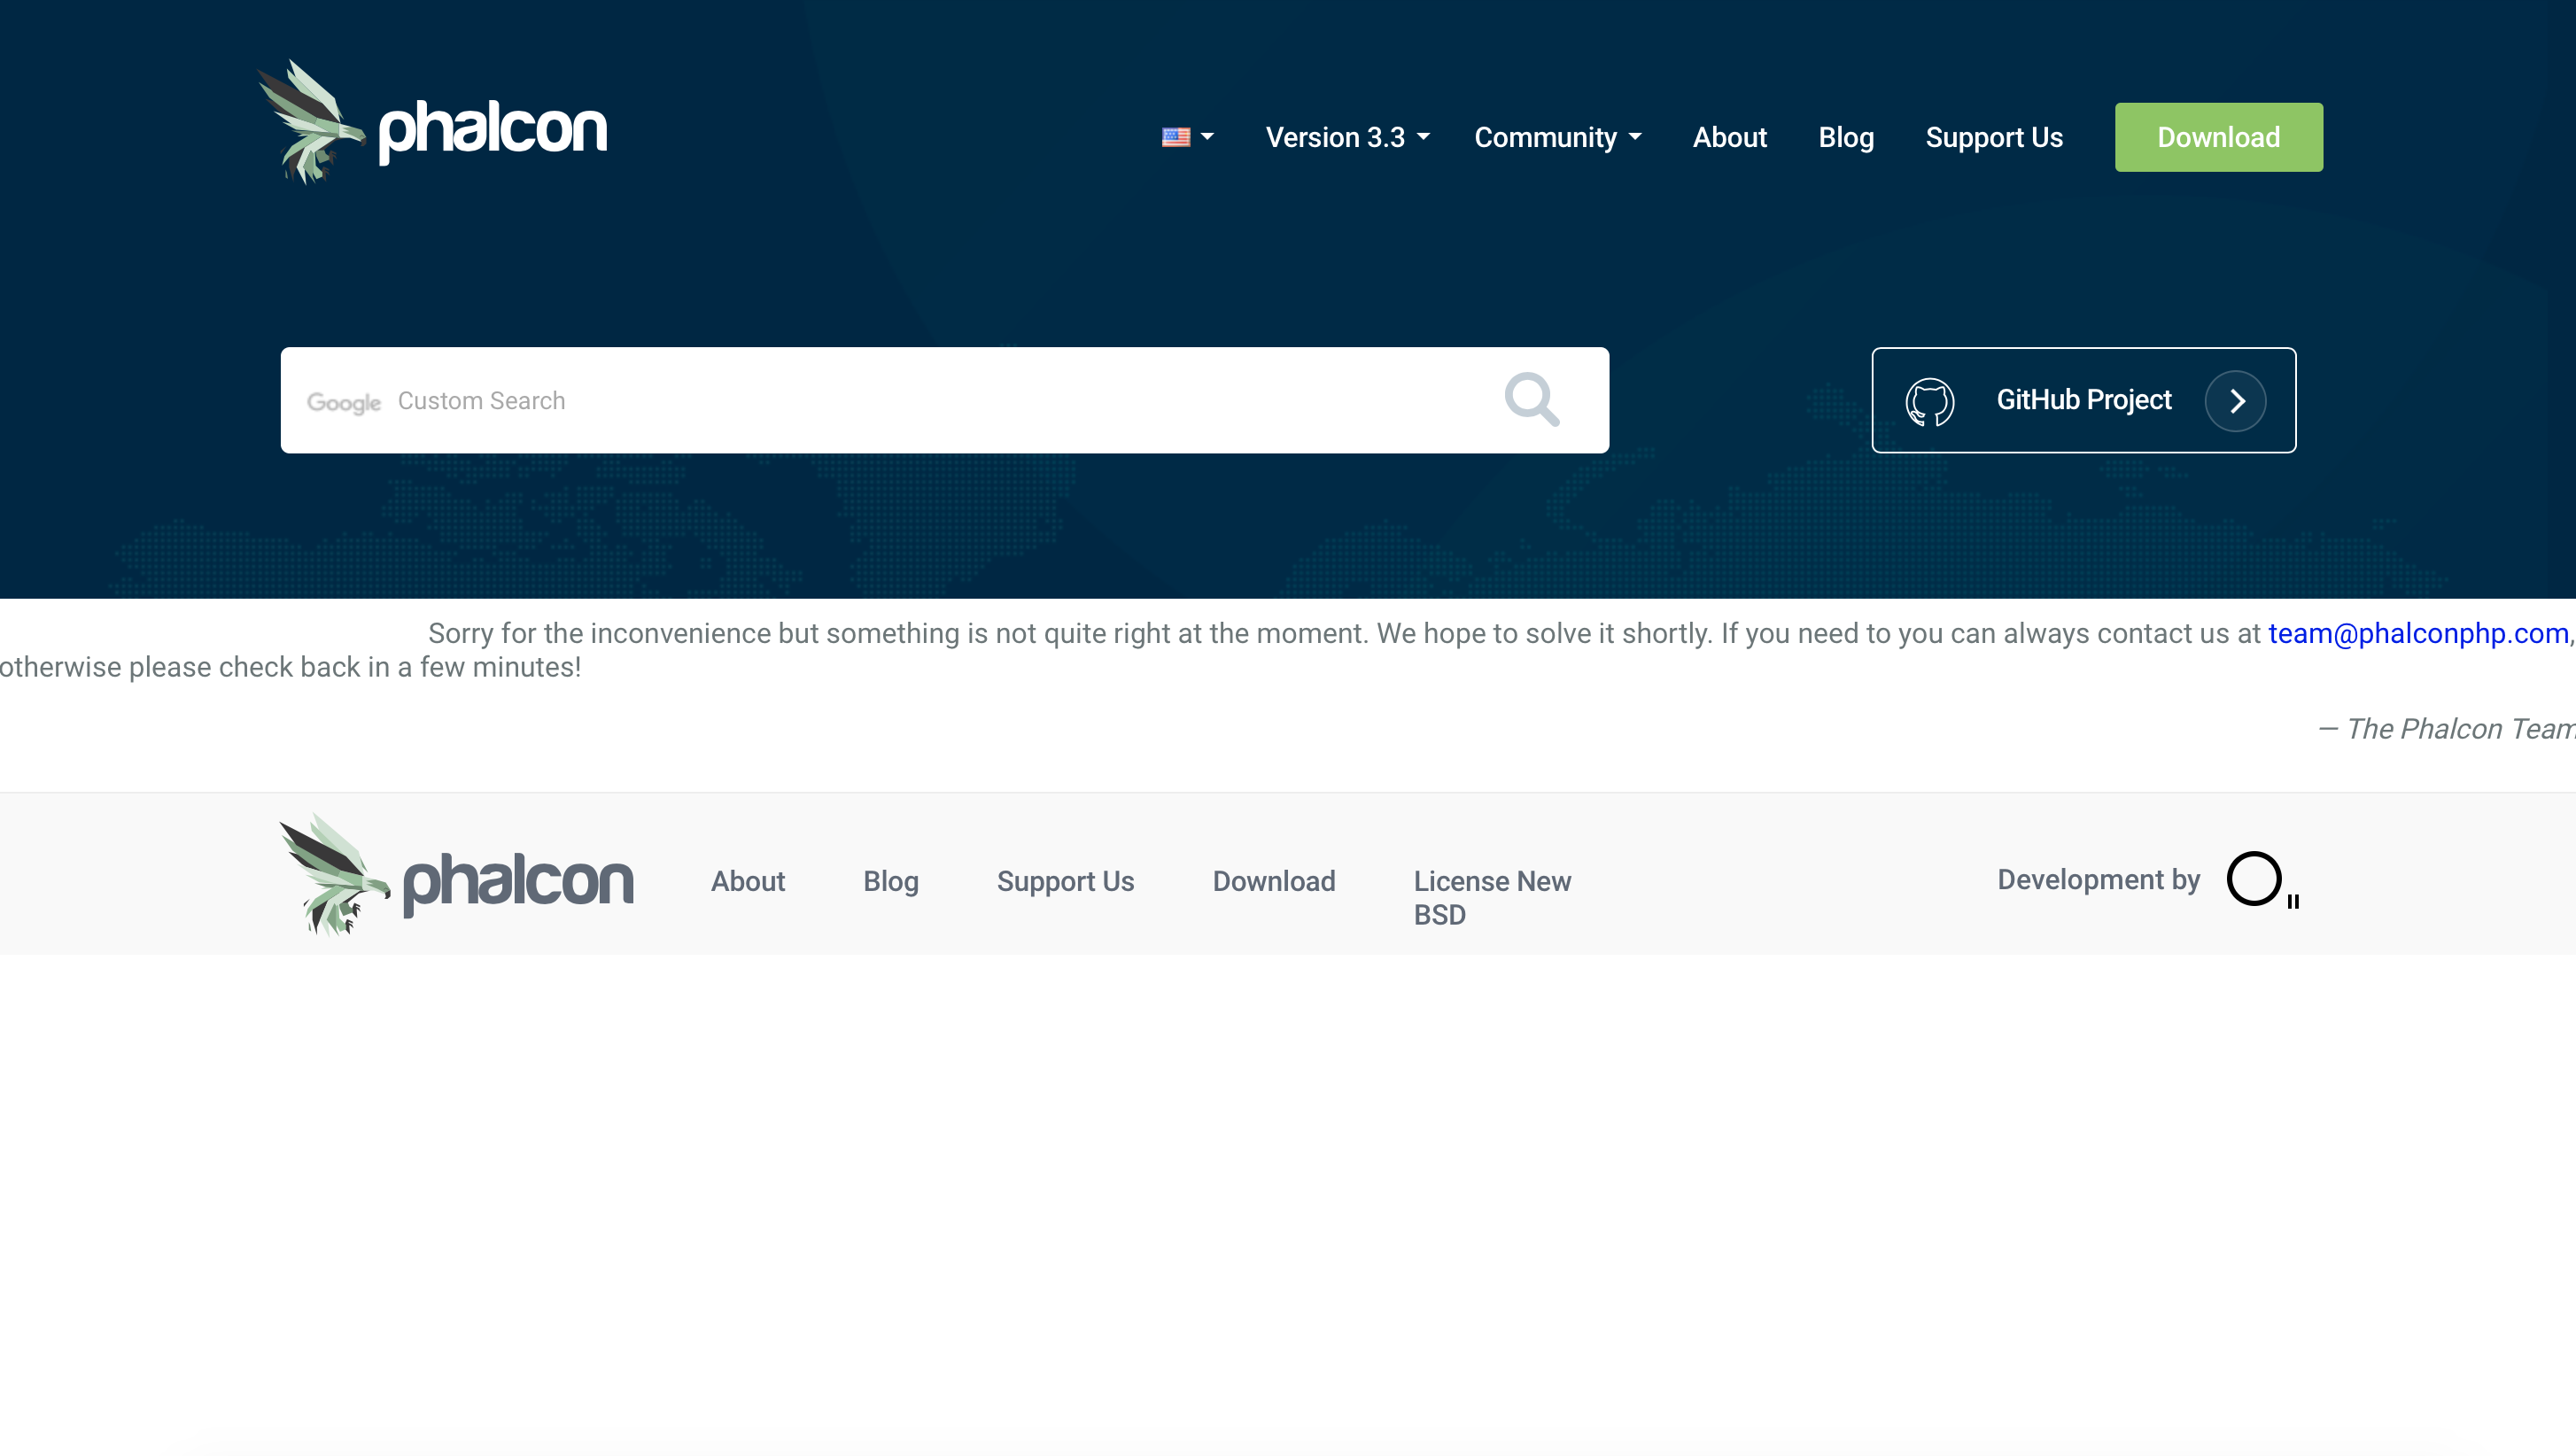This screenshot has width=2576, height=1456.
Task: Click the GitHub octocat icon
Action: pos(1929,401)
